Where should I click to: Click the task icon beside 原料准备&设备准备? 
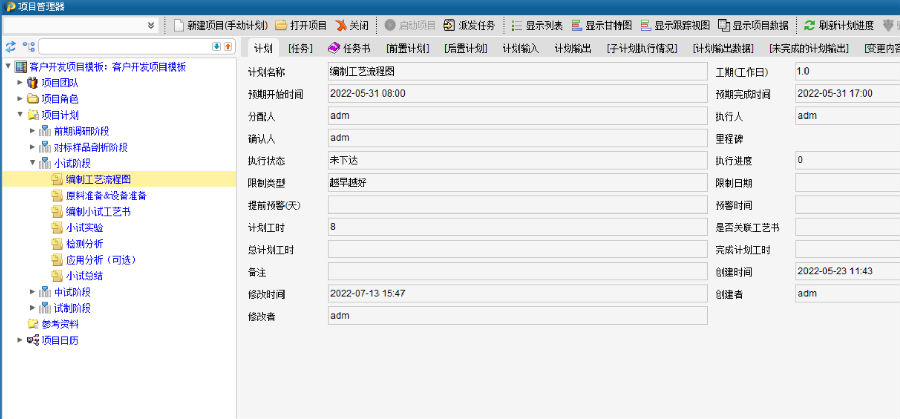[x=56, y=196]
